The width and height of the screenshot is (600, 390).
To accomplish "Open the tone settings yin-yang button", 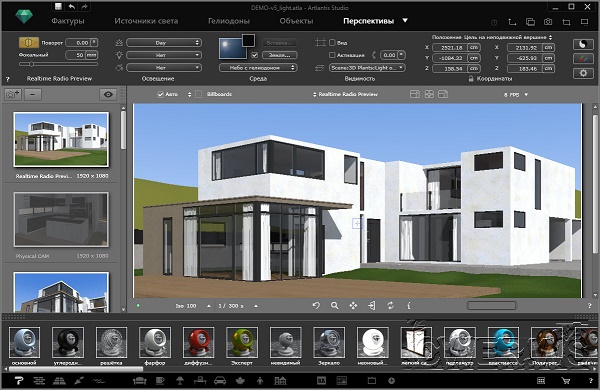I will point(583,44).
